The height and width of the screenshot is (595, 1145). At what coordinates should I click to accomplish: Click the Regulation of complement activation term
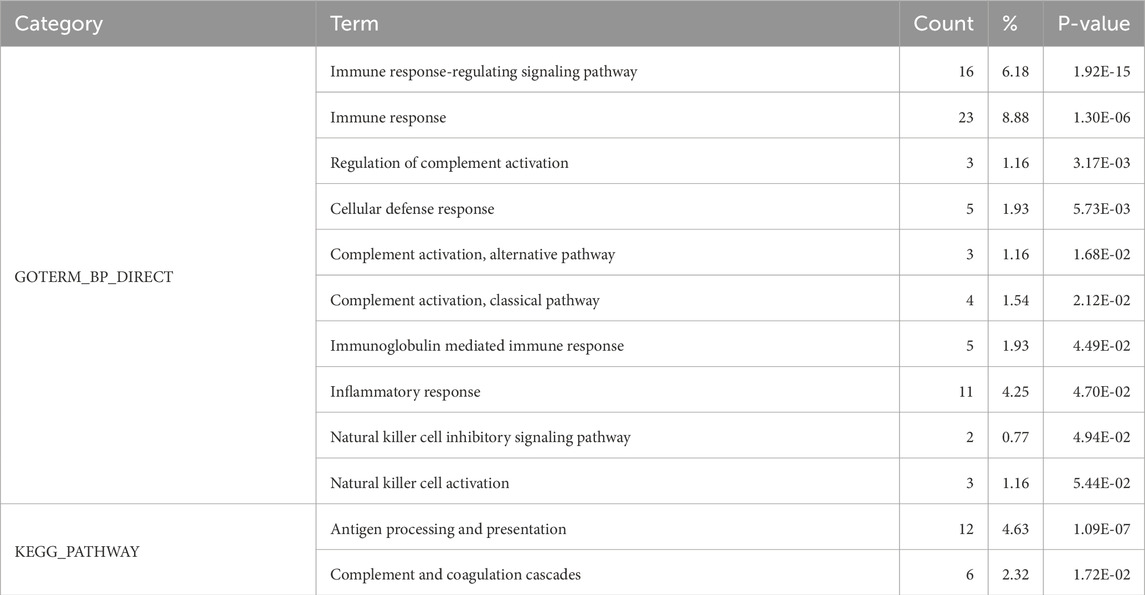click(449, 163)
